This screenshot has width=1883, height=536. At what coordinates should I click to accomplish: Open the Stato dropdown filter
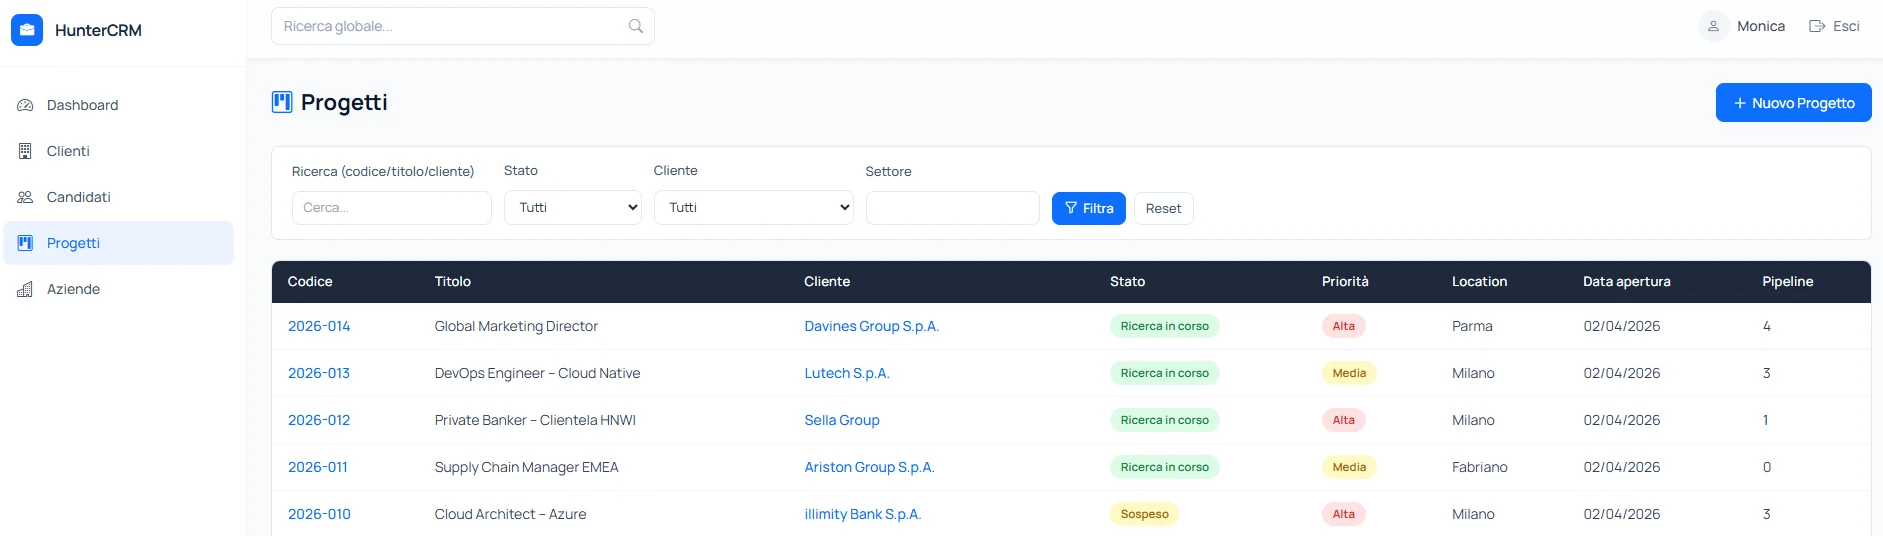point(573,208)
